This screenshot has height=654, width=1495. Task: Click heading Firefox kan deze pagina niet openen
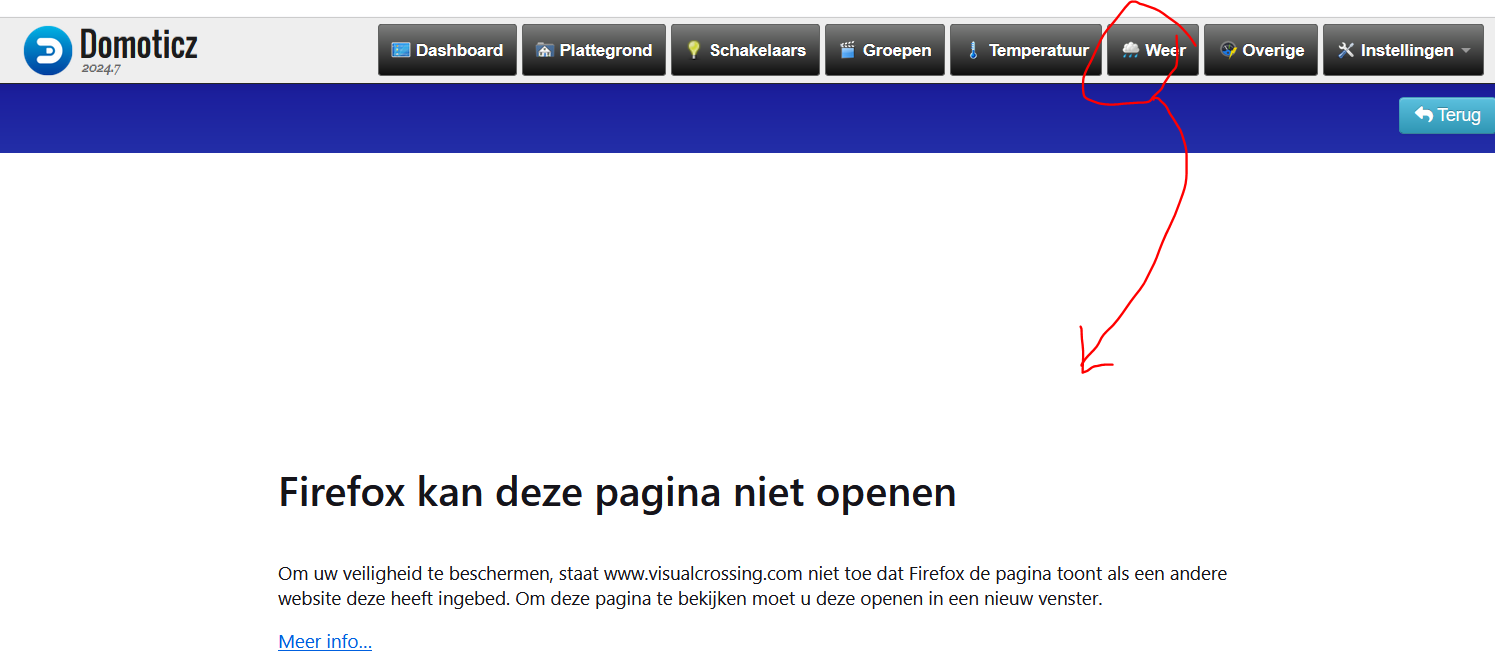617,492
